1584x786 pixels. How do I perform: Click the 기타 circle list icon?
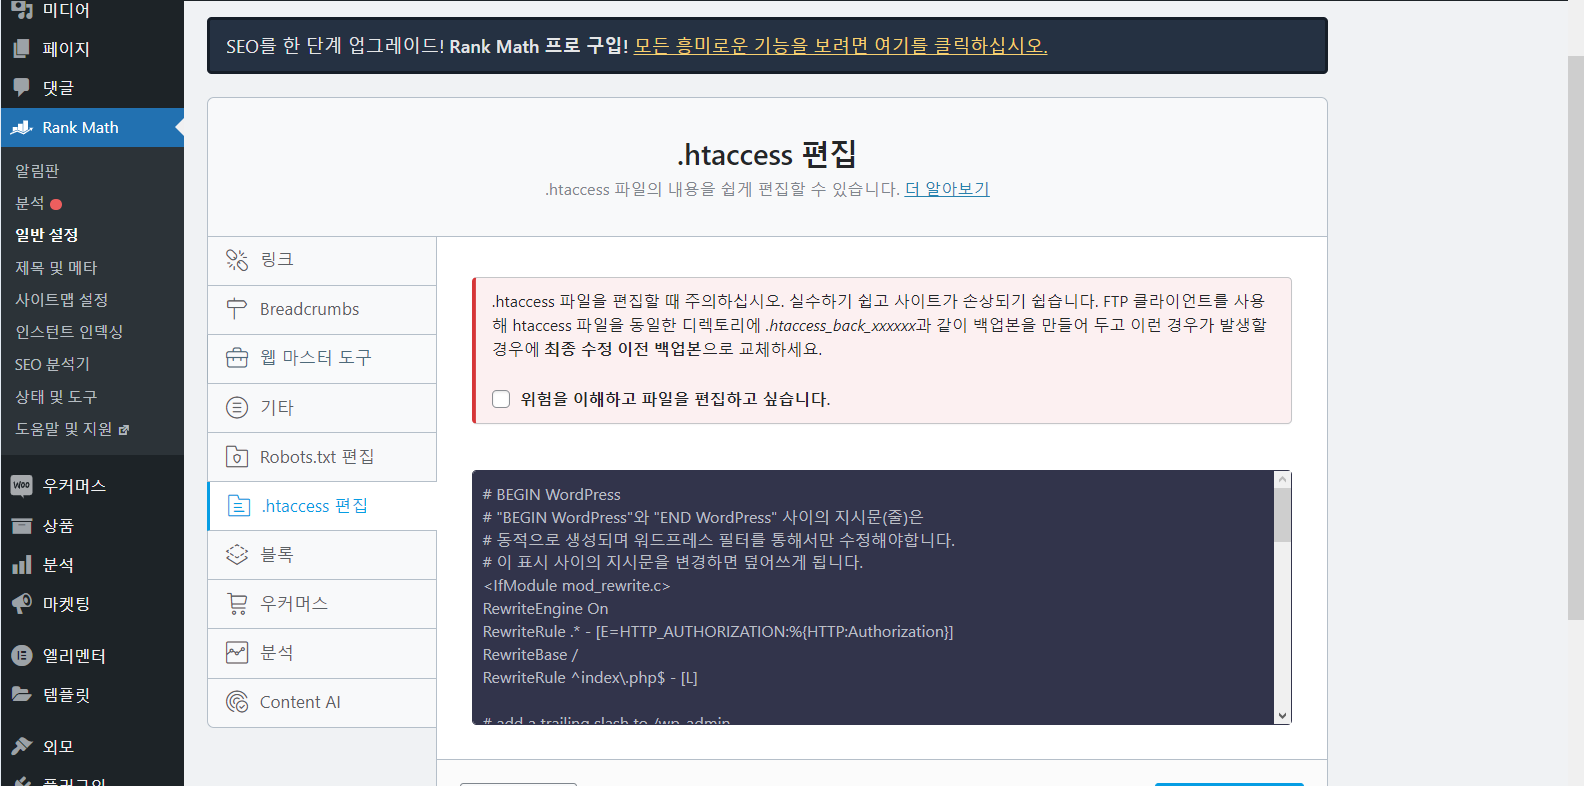pos(237,407)
